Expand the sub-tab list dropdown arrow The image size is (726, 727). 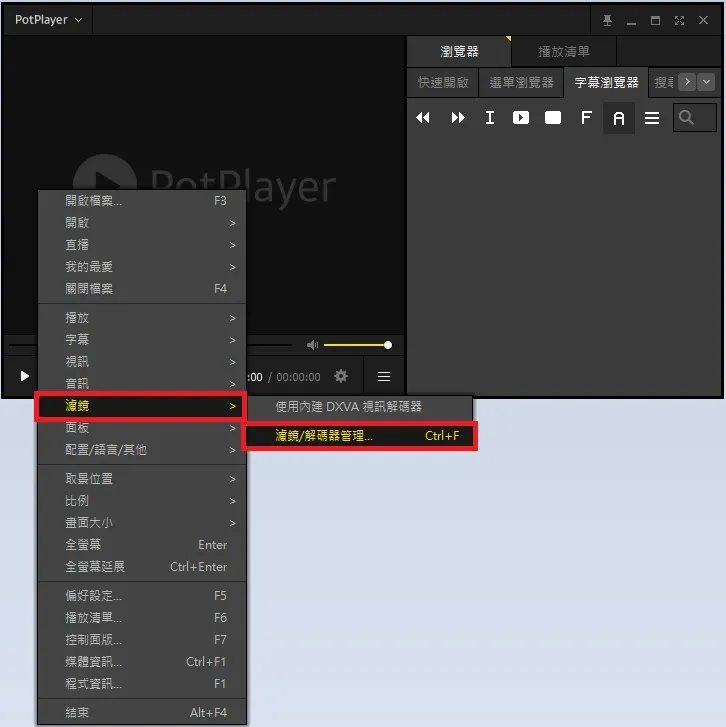[706, 82]
